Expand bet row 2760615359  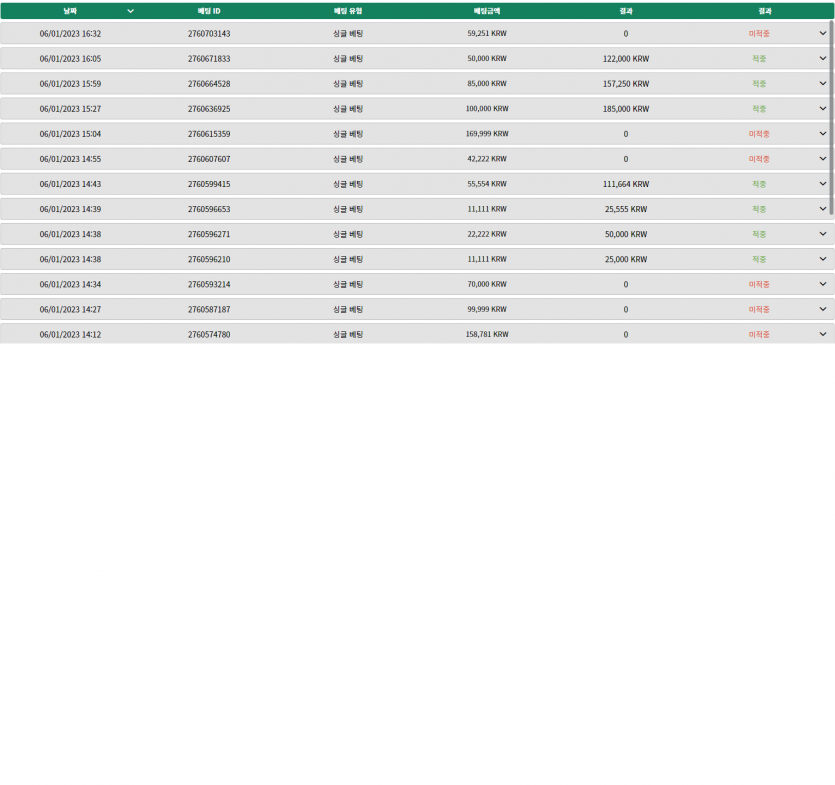click(823, 133)
